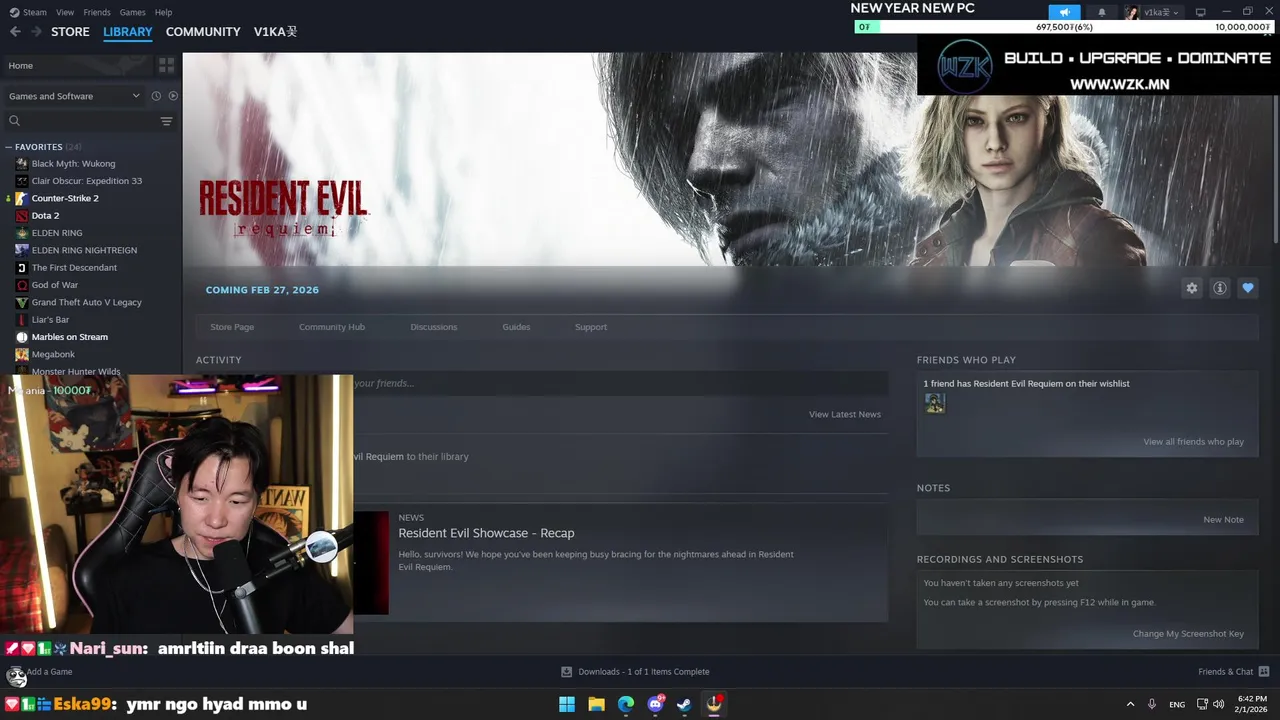Open the advanced filter options icon
This screenshot has height=720, width=1280.
166,121
